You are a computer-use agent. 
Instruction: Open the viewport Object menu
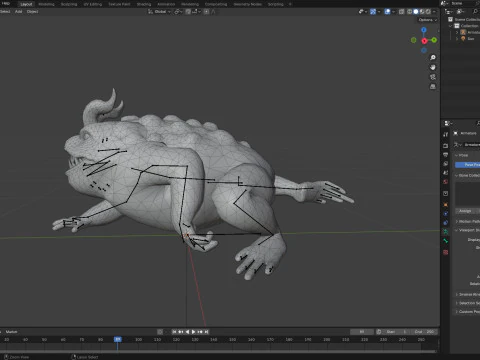tap(32, 11)
